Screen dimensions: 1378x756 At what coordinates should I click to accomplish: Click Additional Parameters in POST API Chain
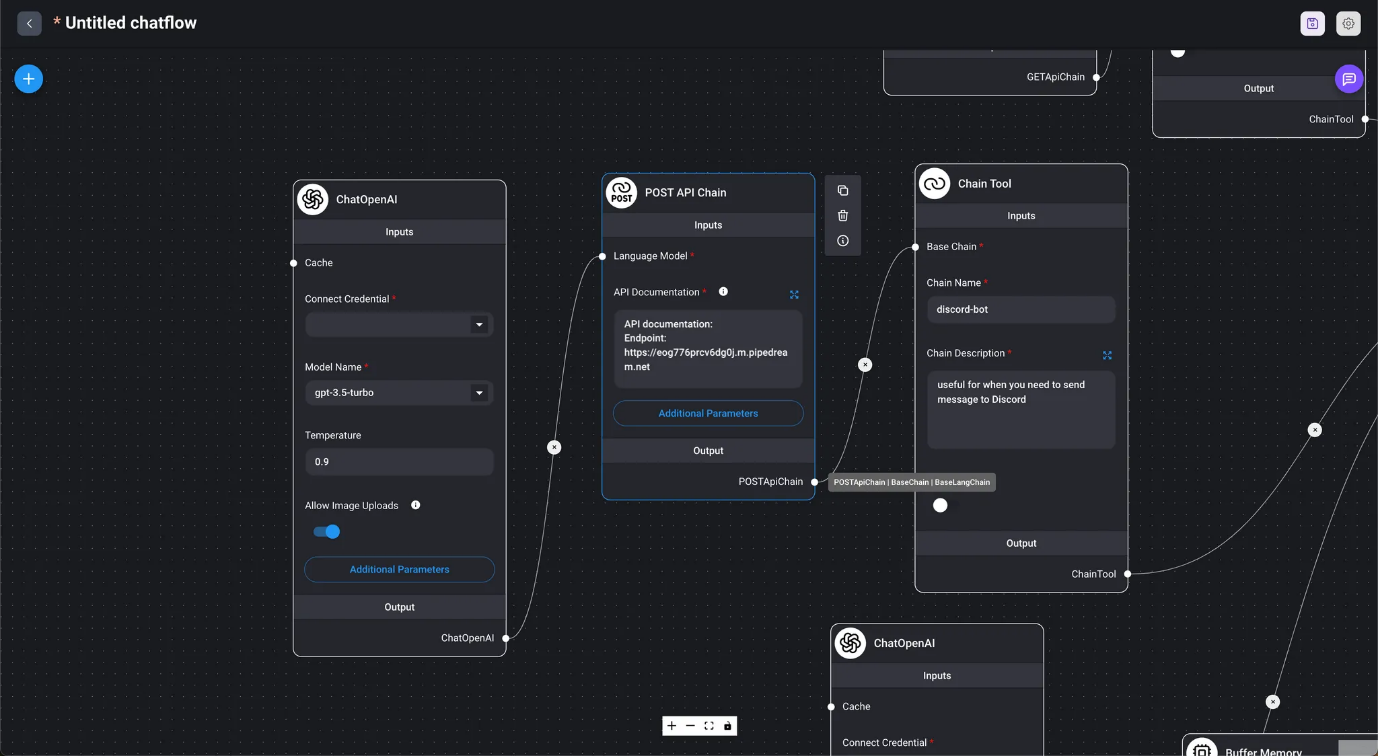pyautogui.click(x=708, y=414)
